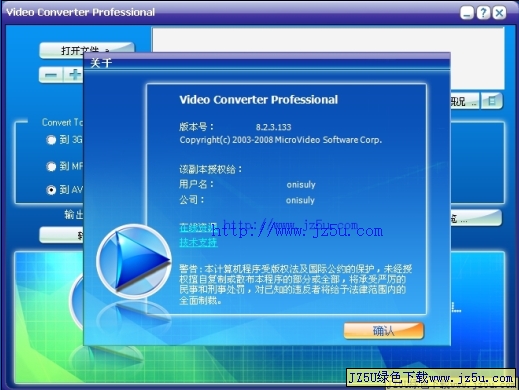Click the JZ5U绿色下载 watermark banner
The width and height of the screenshot is (519, 390).
tap(431, 378)
